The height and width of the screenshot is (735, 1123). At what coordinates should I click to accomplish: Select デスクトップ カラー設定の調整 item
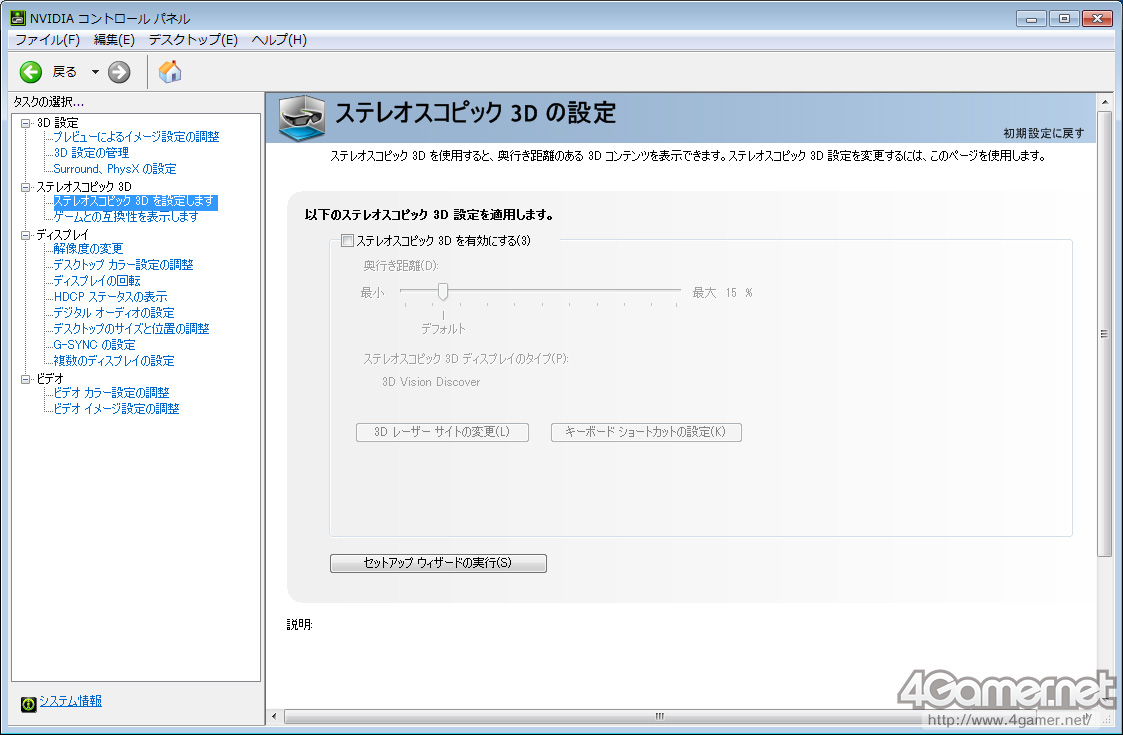[123, 264]
